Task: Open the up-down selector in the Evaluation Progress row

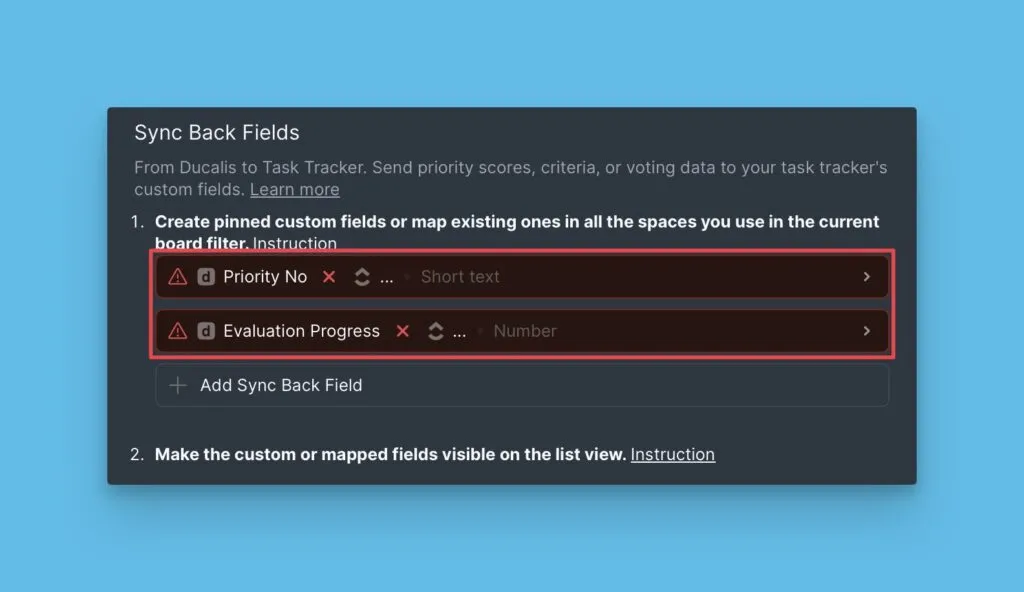Action: 436,331
